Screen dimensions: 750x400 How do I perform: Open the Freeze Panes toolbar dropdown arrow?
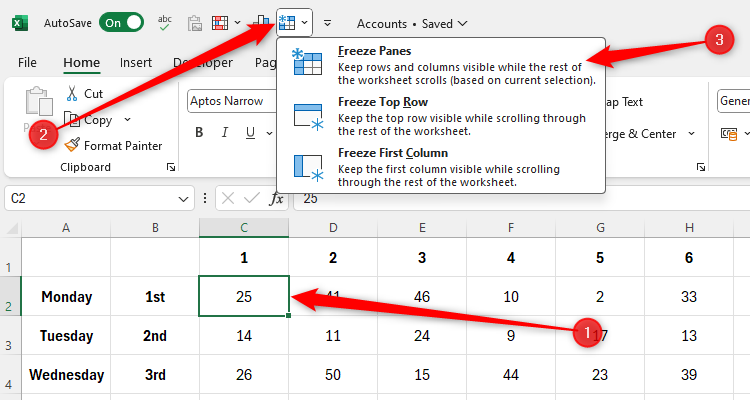pos(305,23)
